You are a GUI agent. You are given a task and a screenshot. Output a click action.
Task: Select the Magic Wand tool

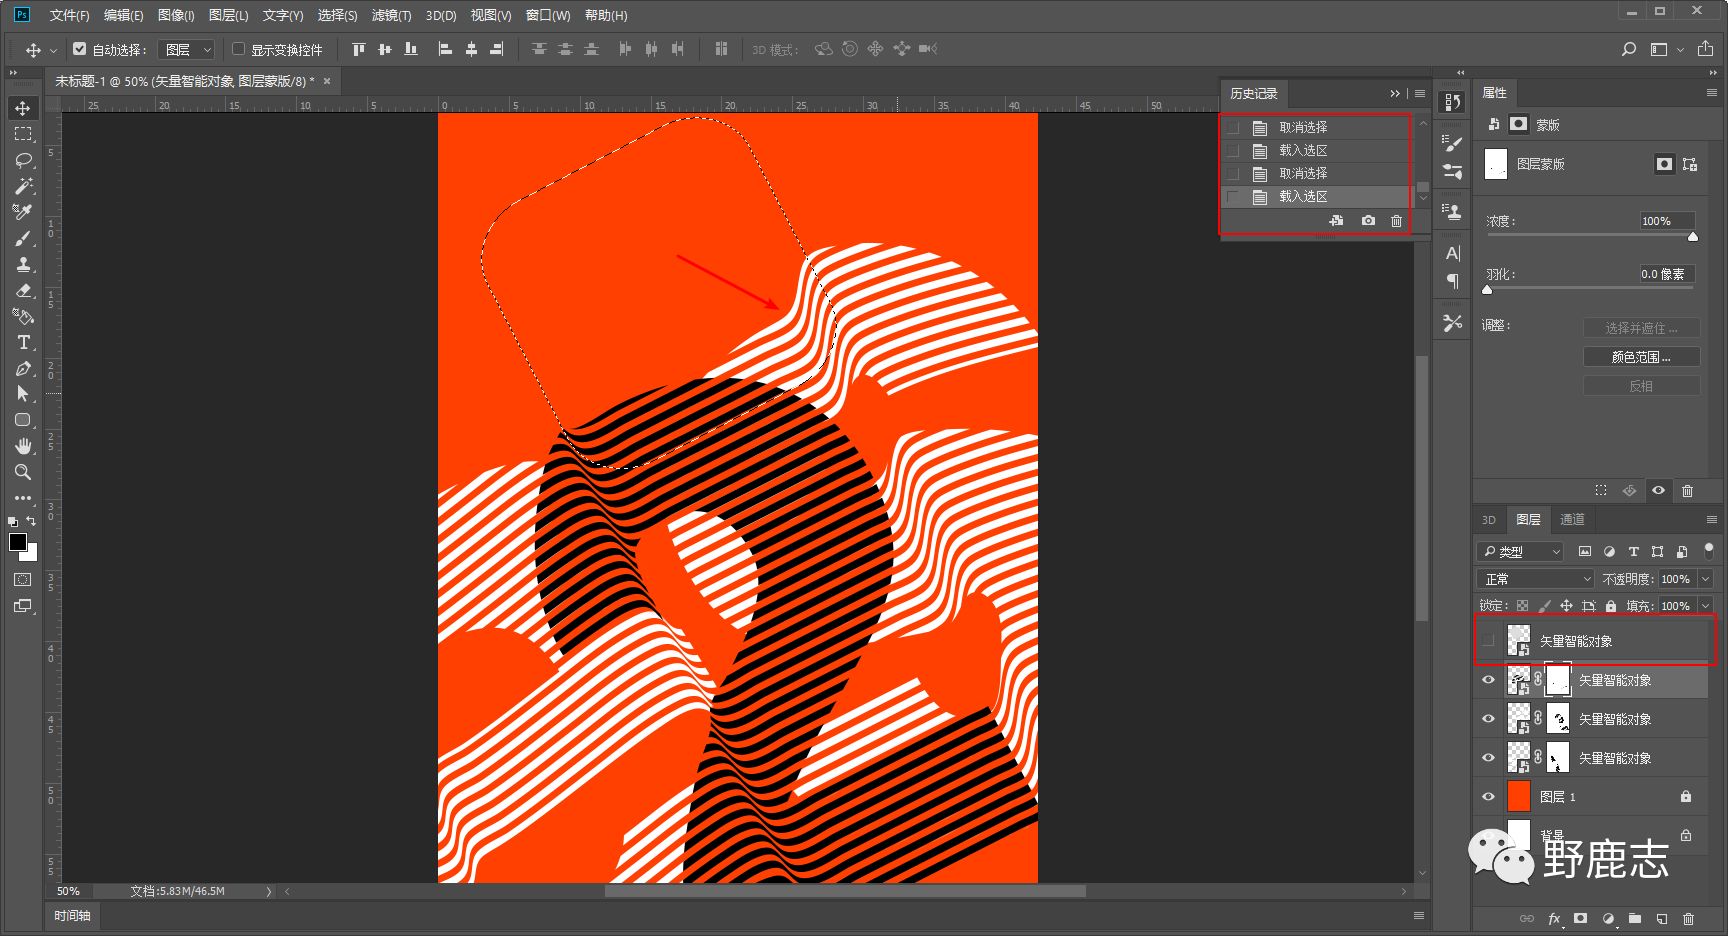coord(23,186)
